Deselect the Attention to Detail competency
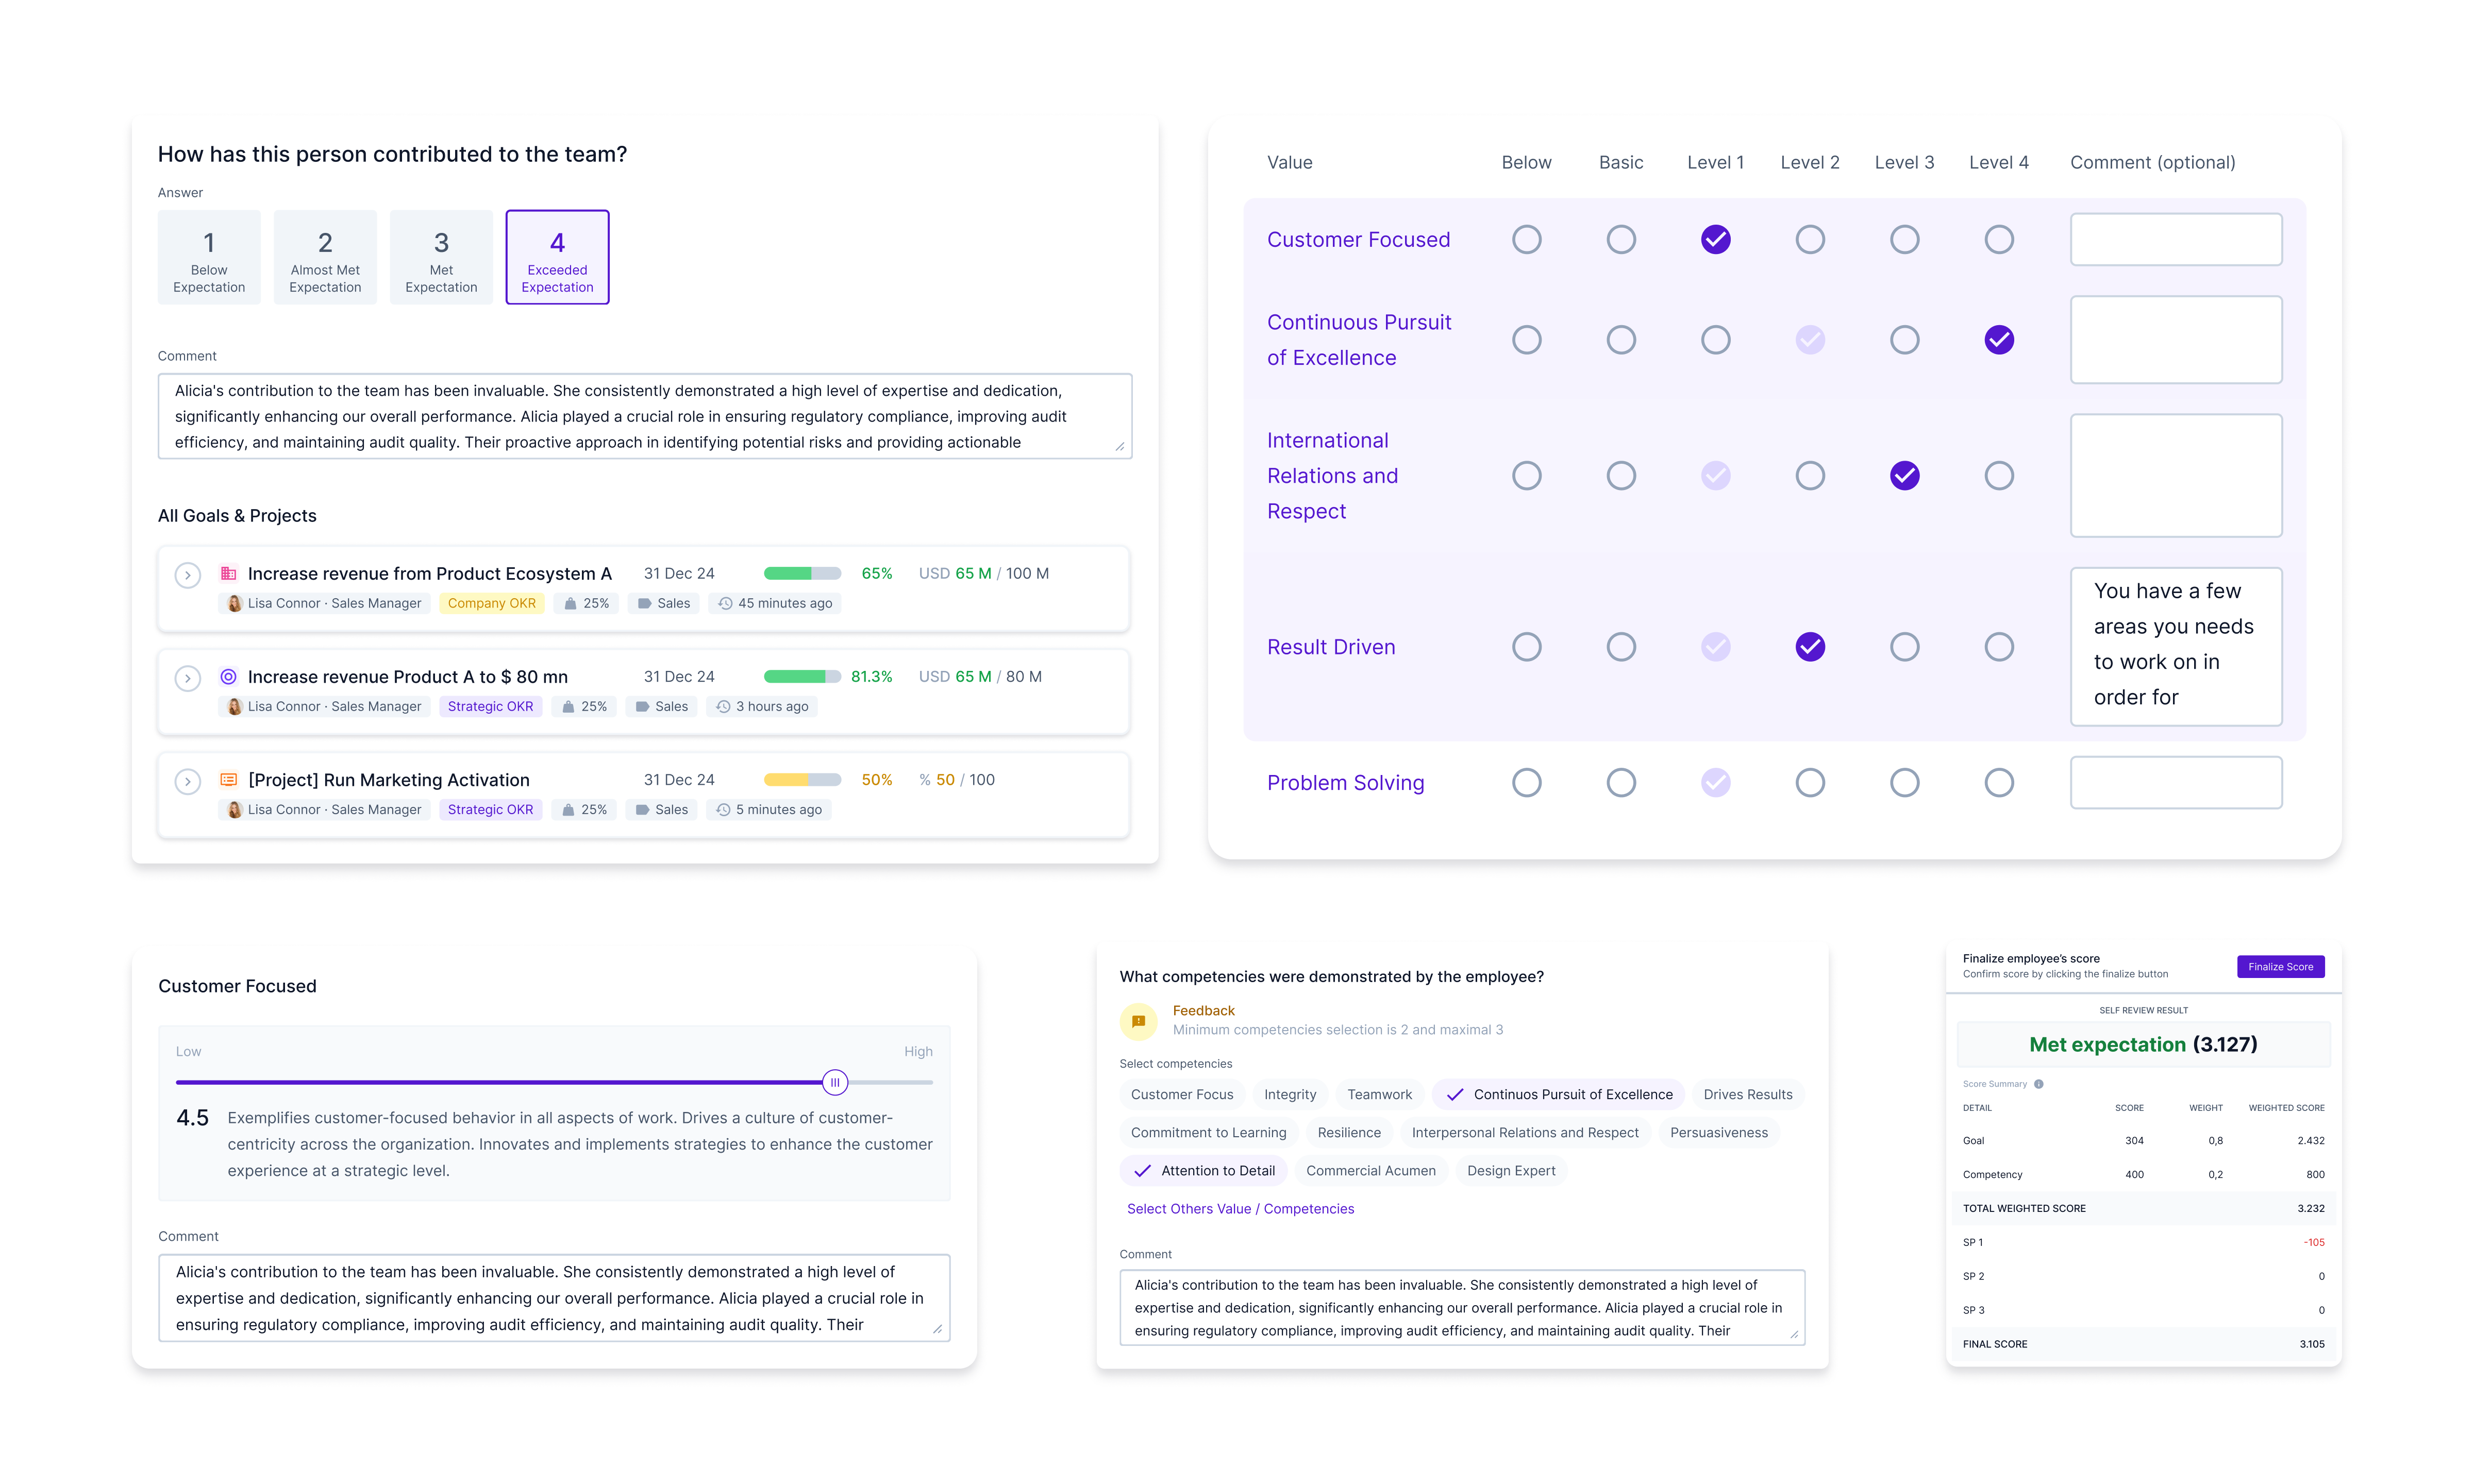Image resolution: width=2474 pixels, height=1484 pixels. [1203, 1170]
